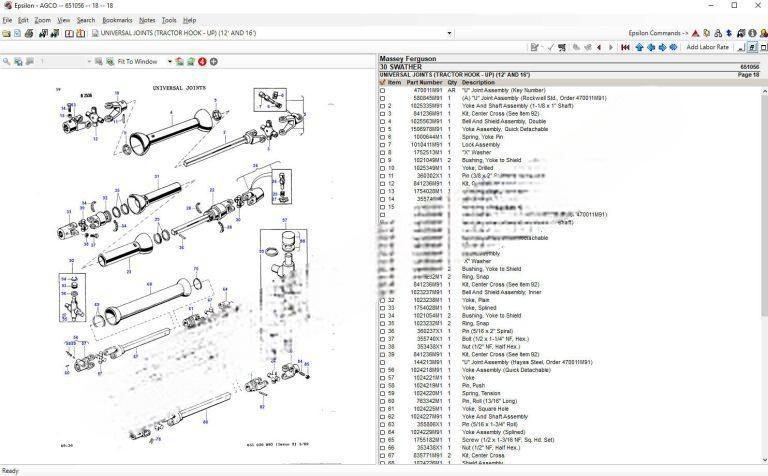Tick item 60 Pin, Roll (13/16" Long) checkbox
Image resolution: width=768 pixels, height=476 pixels.
pos(383,402)
